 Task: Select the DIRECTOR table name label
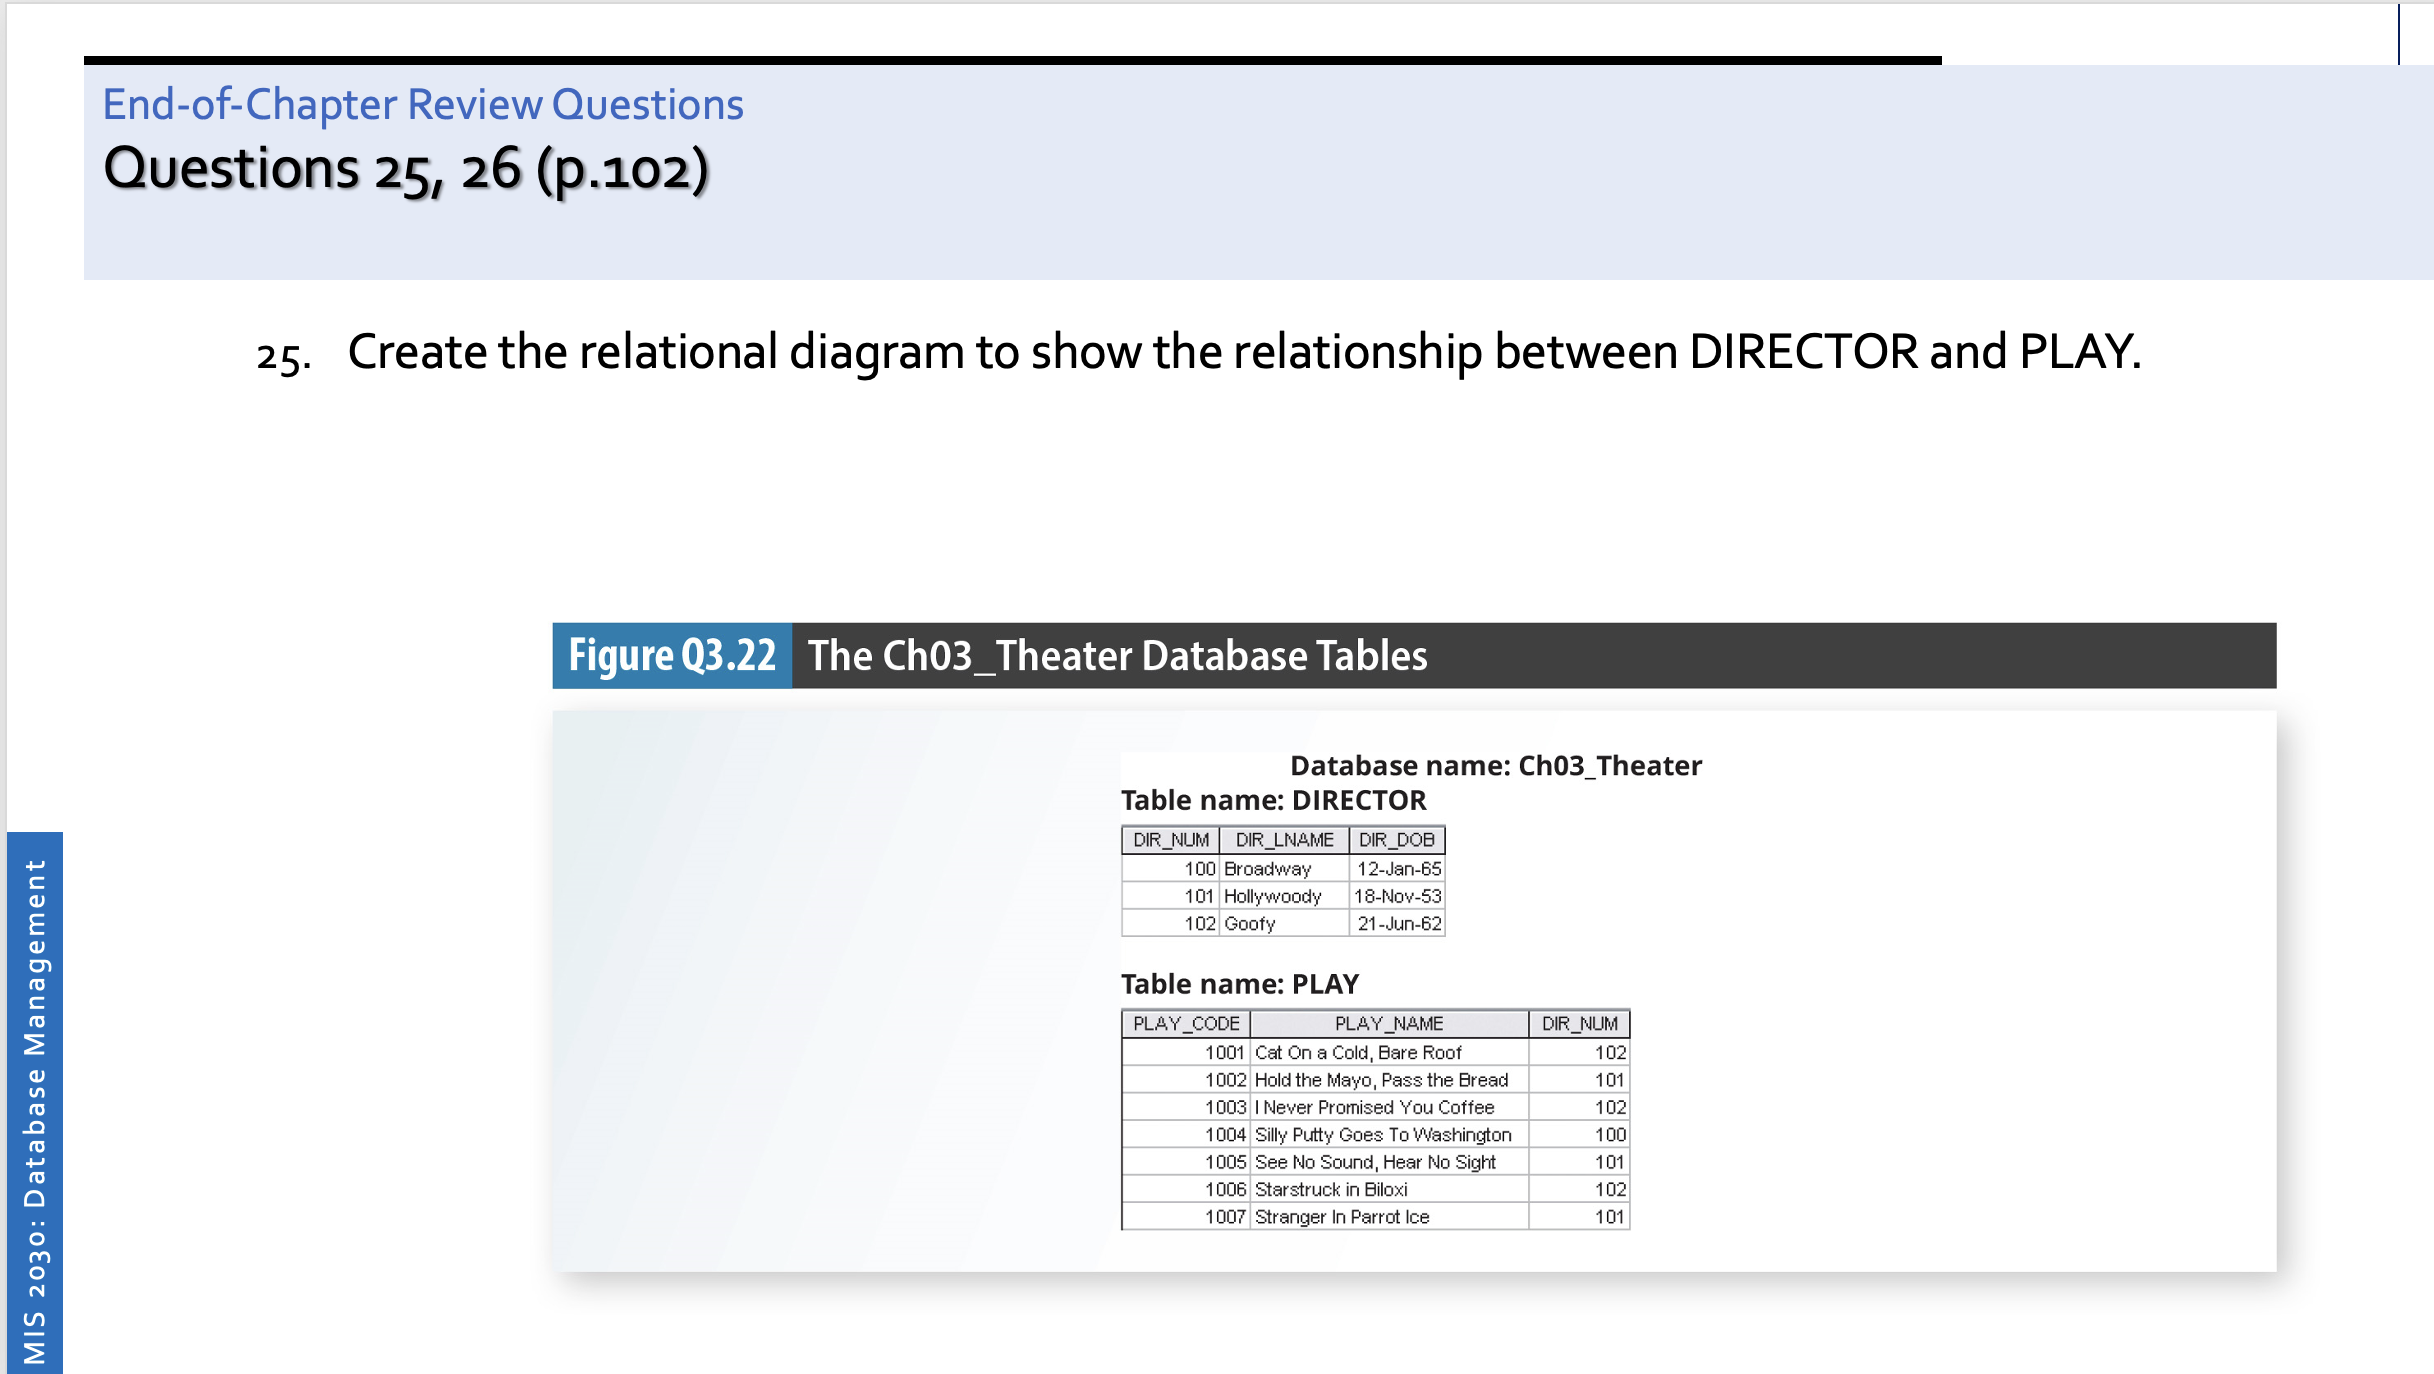1273,800
